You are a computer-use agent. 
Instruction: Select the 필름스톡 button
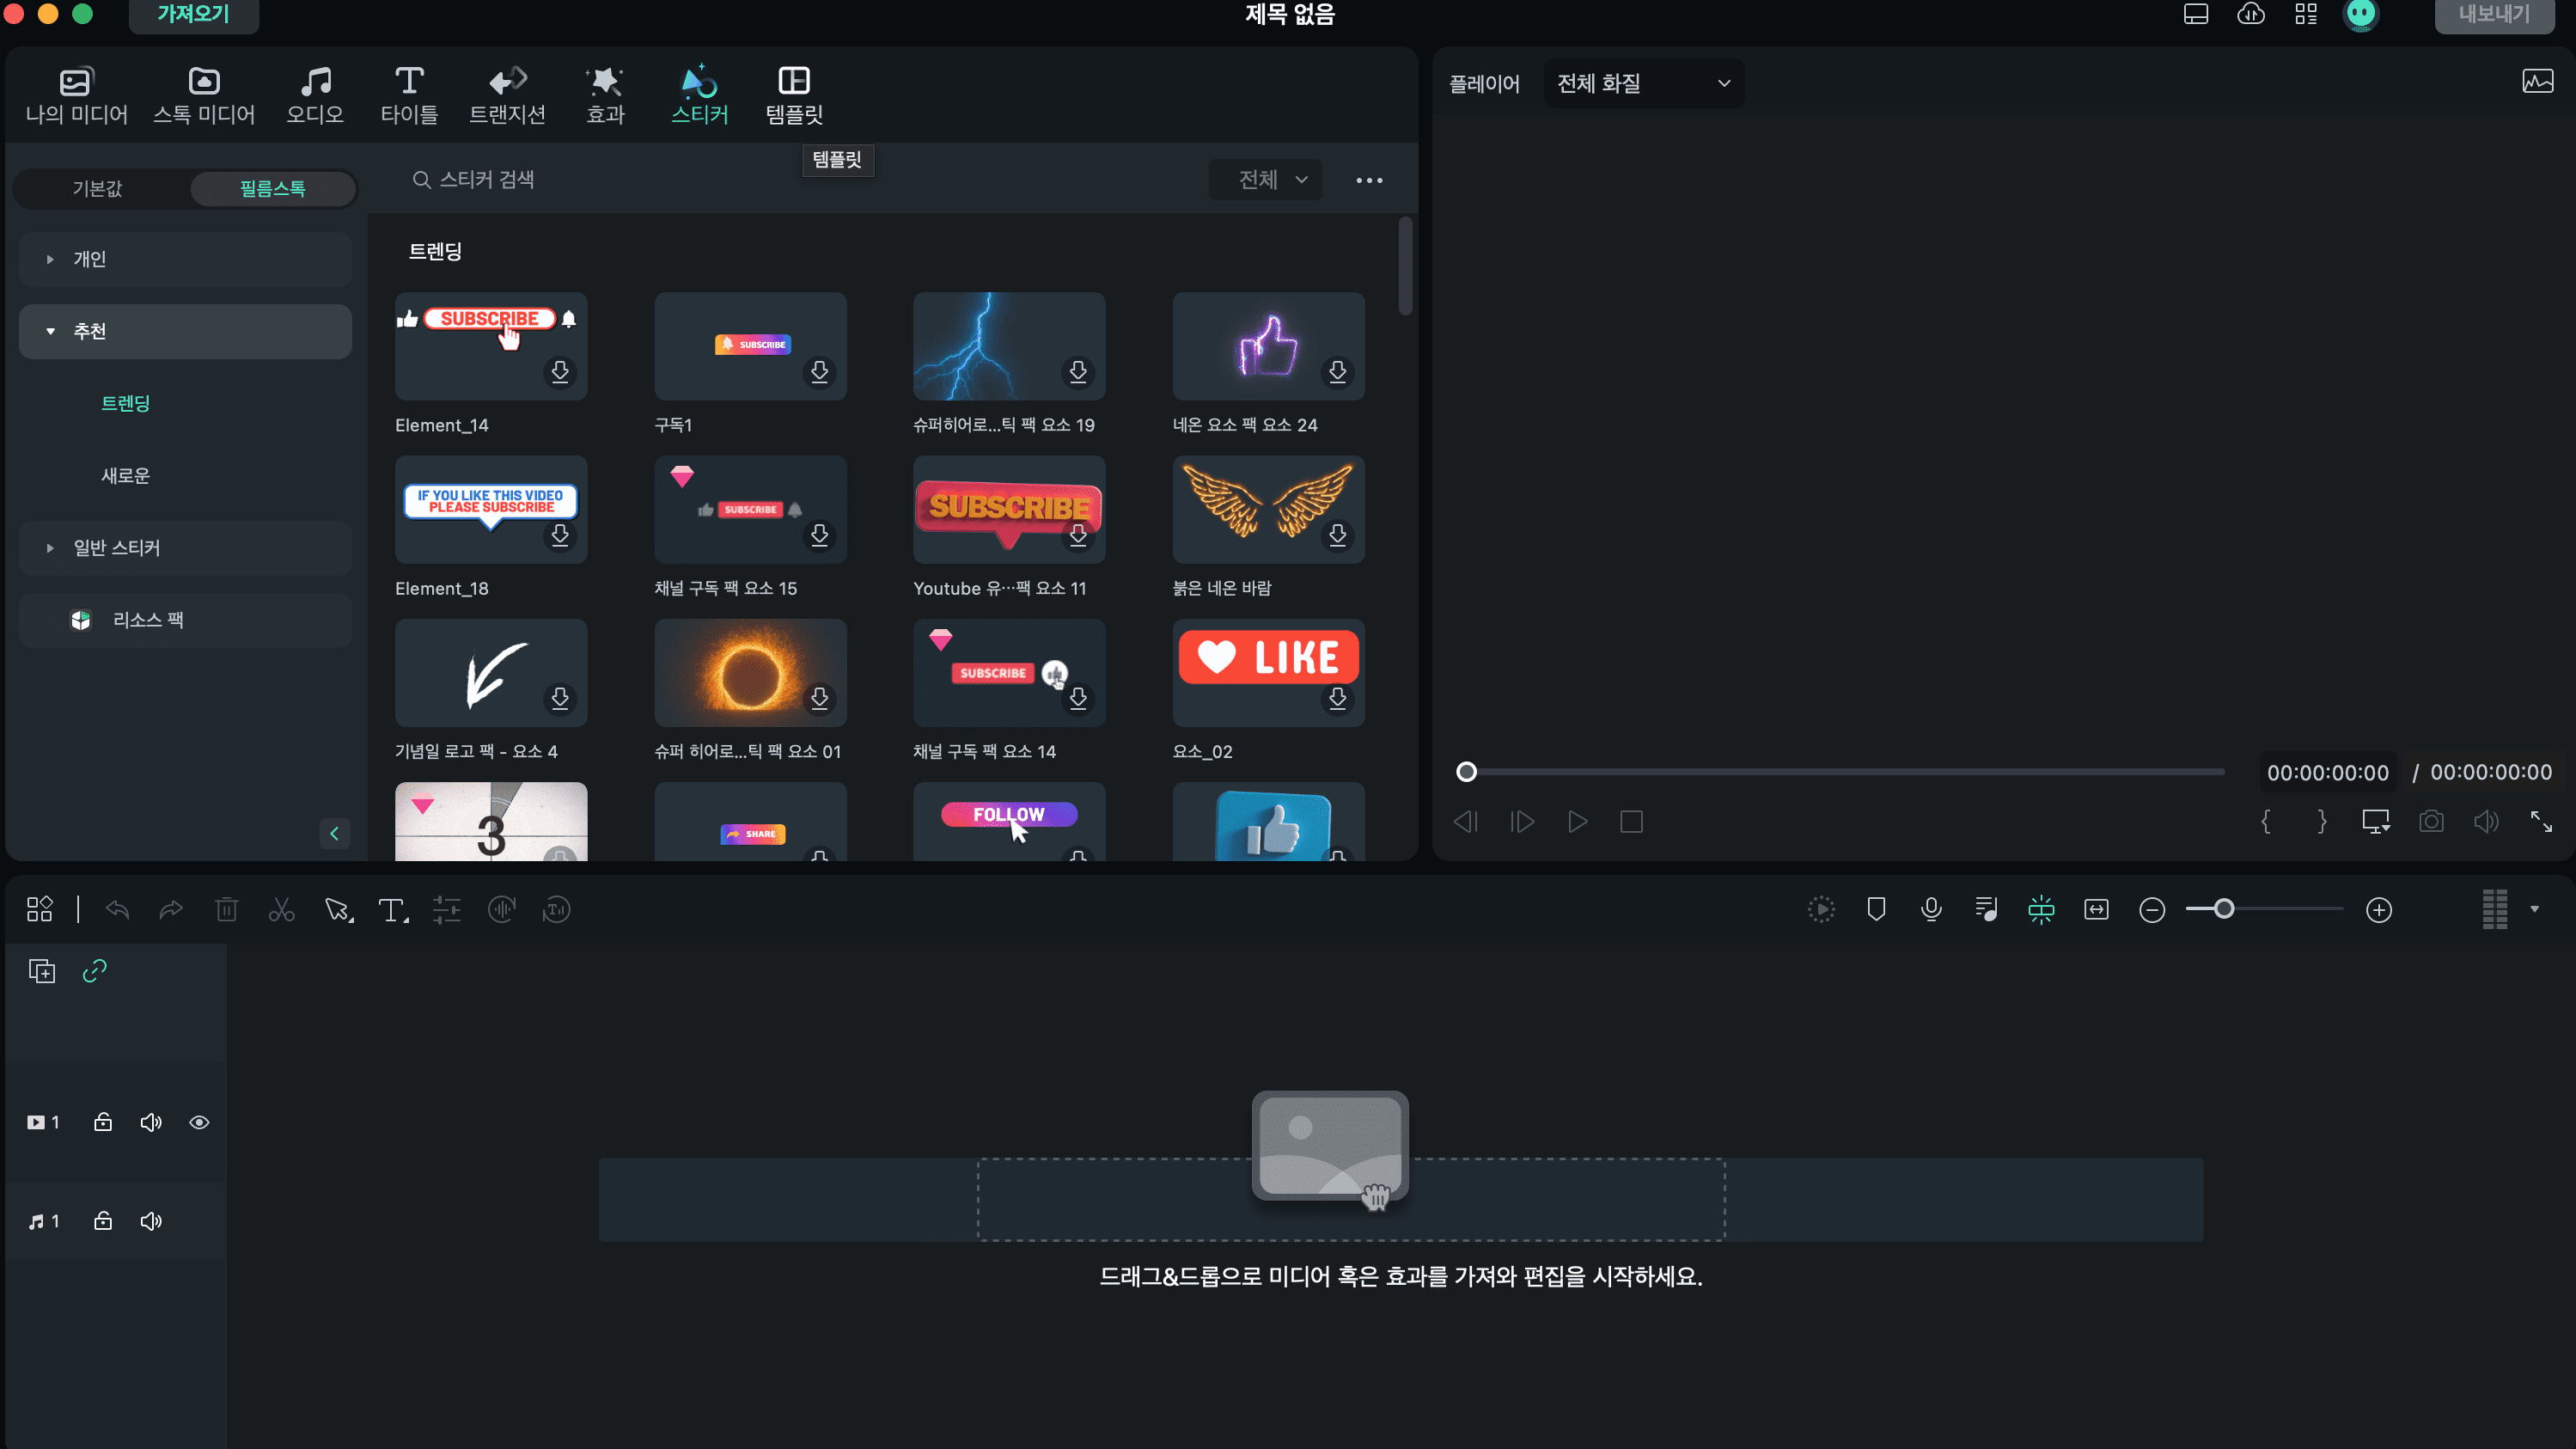pyautogui.click(x=272, y=188)
